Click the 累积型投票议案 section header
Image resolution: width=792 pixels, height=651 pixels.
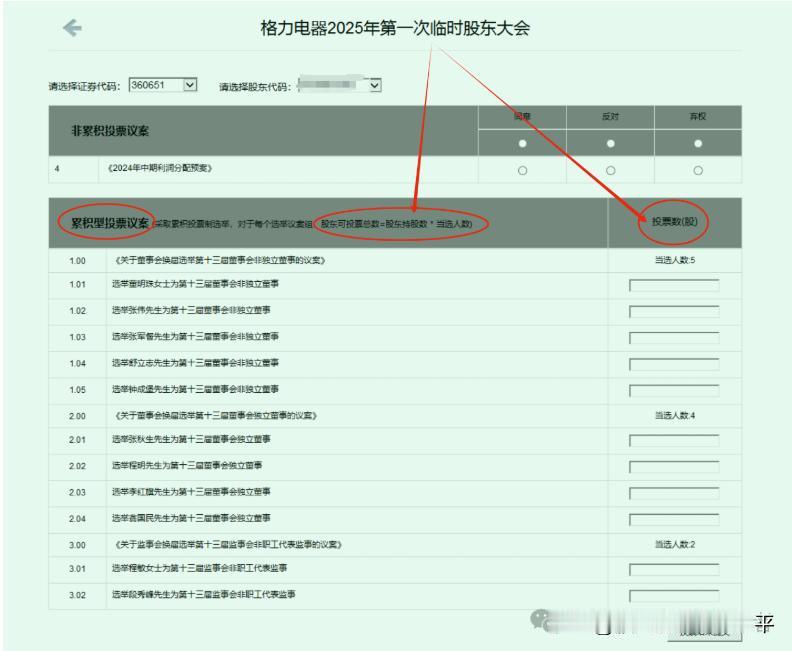[110, 223]
